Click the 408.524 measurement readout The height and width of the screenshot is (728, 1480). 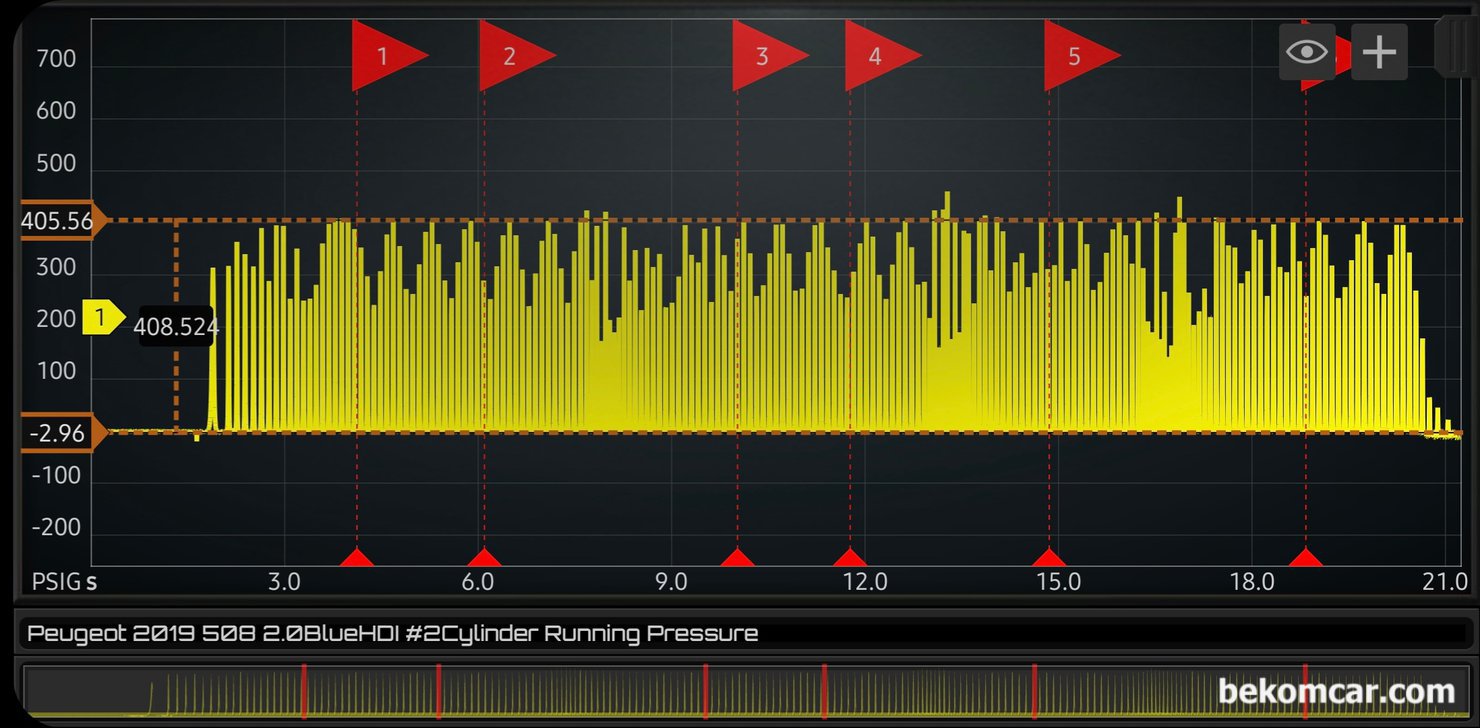176,327
